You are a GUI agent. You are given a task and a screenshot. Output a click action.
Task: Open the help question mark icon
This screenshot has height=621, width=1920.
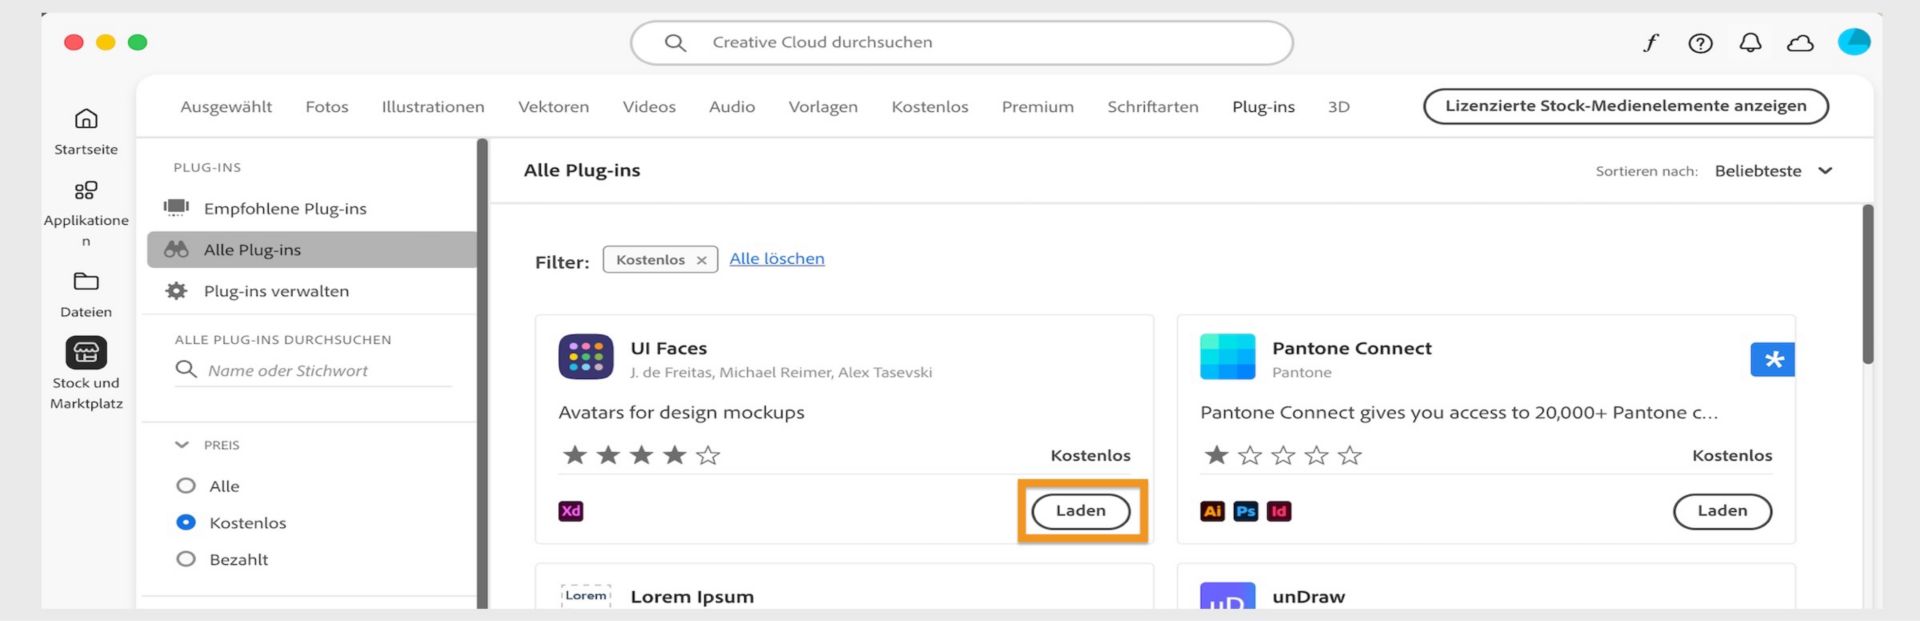pyautogui.click(x=1700, y=43)
